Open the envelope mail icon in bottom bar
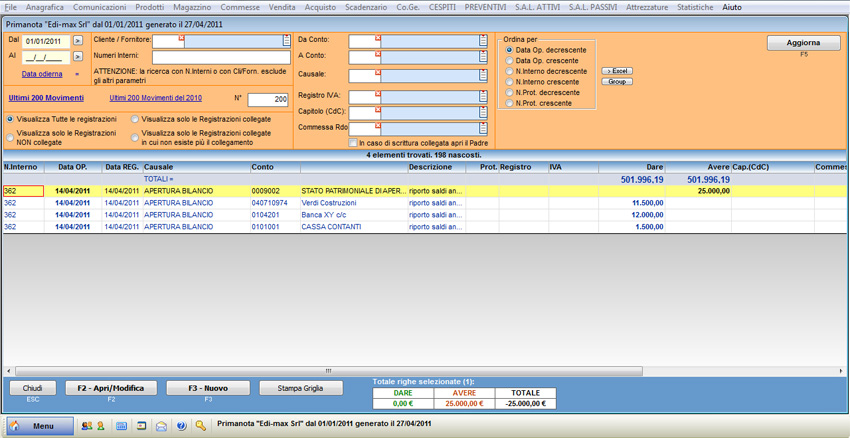 coord(161,426)
